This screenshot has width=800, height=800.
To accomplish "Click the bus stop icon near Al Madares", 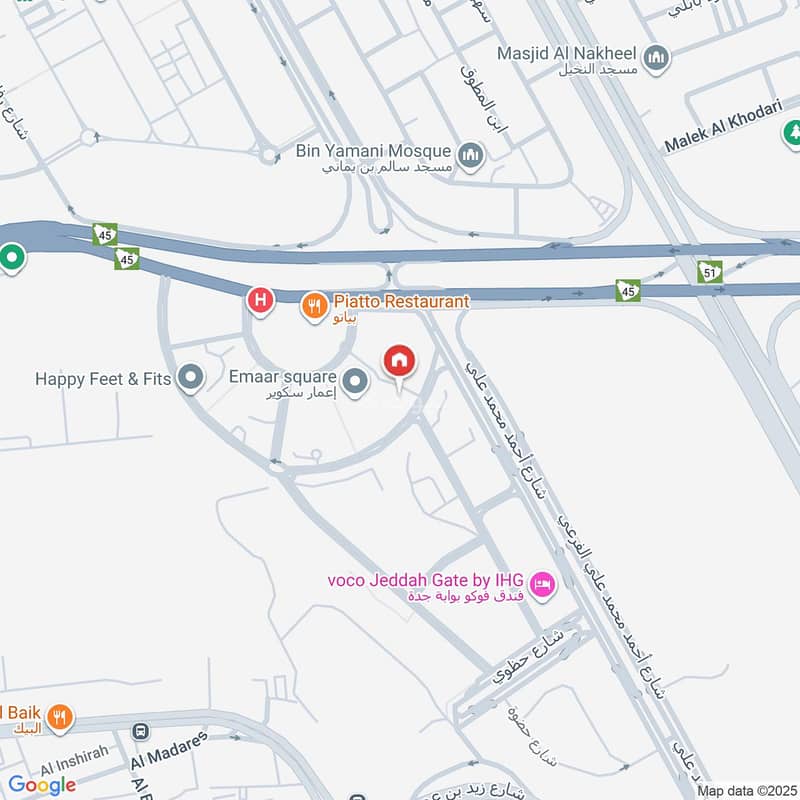I will pyautogui.click(x=141, y=732).
